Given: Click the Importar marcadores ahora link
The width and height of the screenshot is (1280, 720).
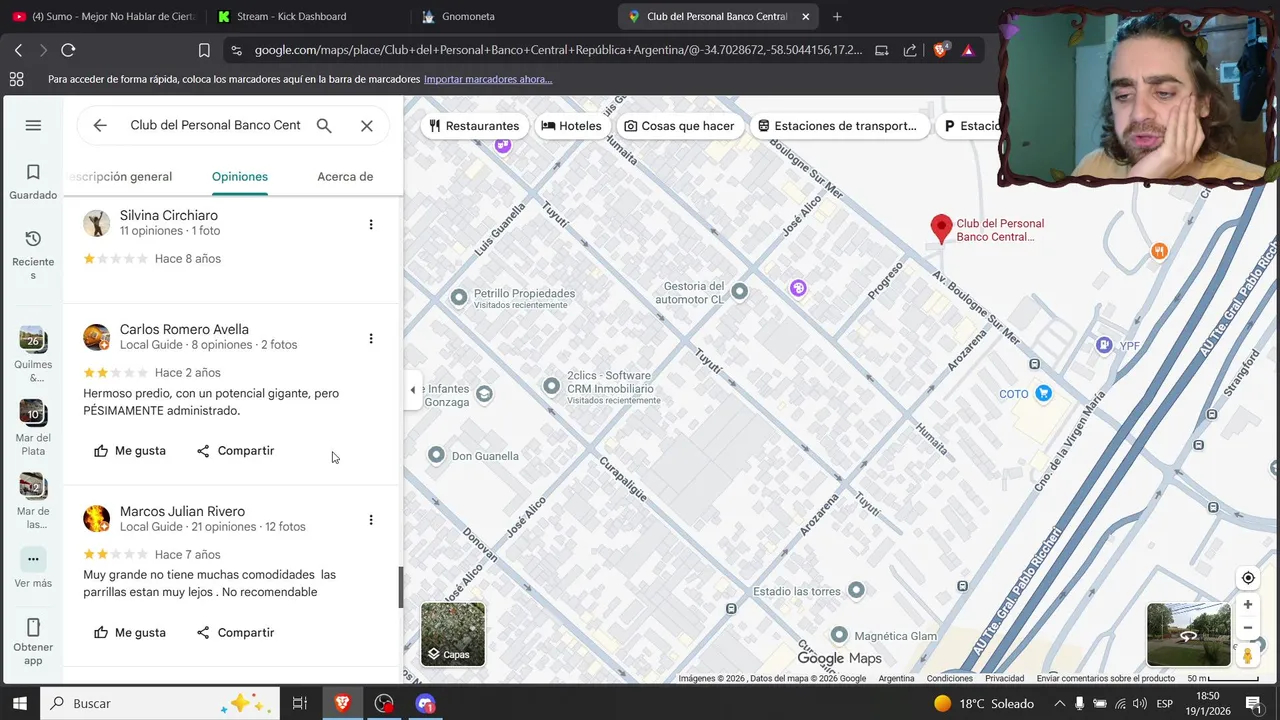Looking at the screenshot, I should tap(488, 79).
